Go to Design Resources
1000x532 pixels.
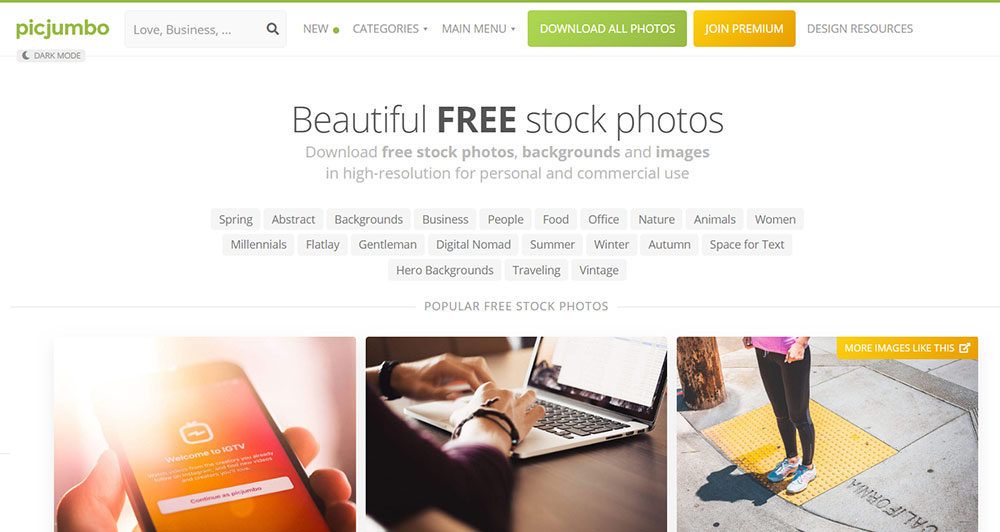tap(860, 29)
